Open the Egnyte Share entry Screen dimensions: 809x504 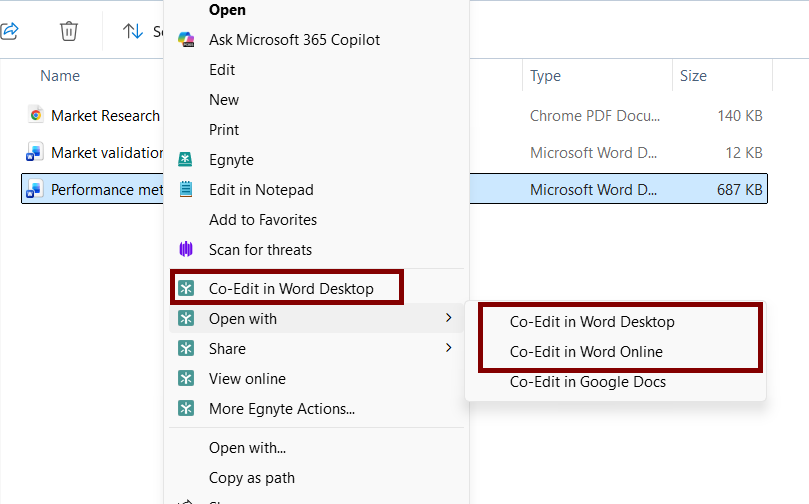(x=227, y=349)
